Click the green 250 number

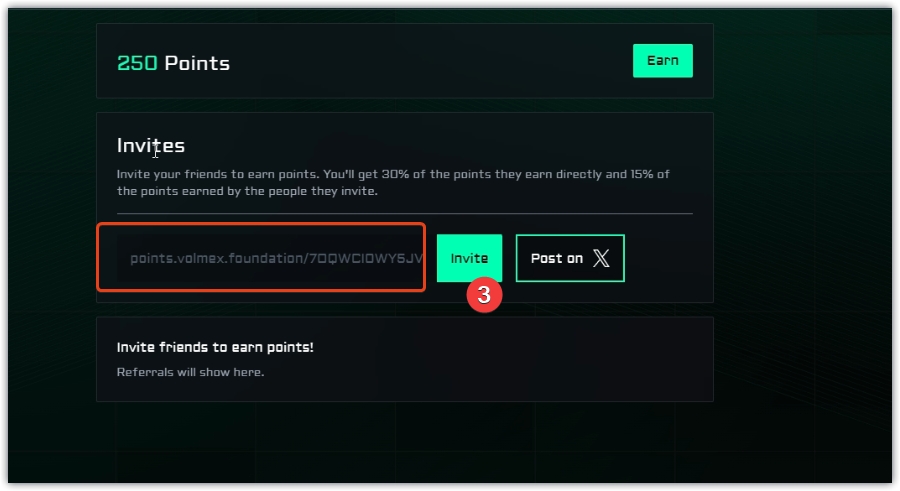pos(137,63)
